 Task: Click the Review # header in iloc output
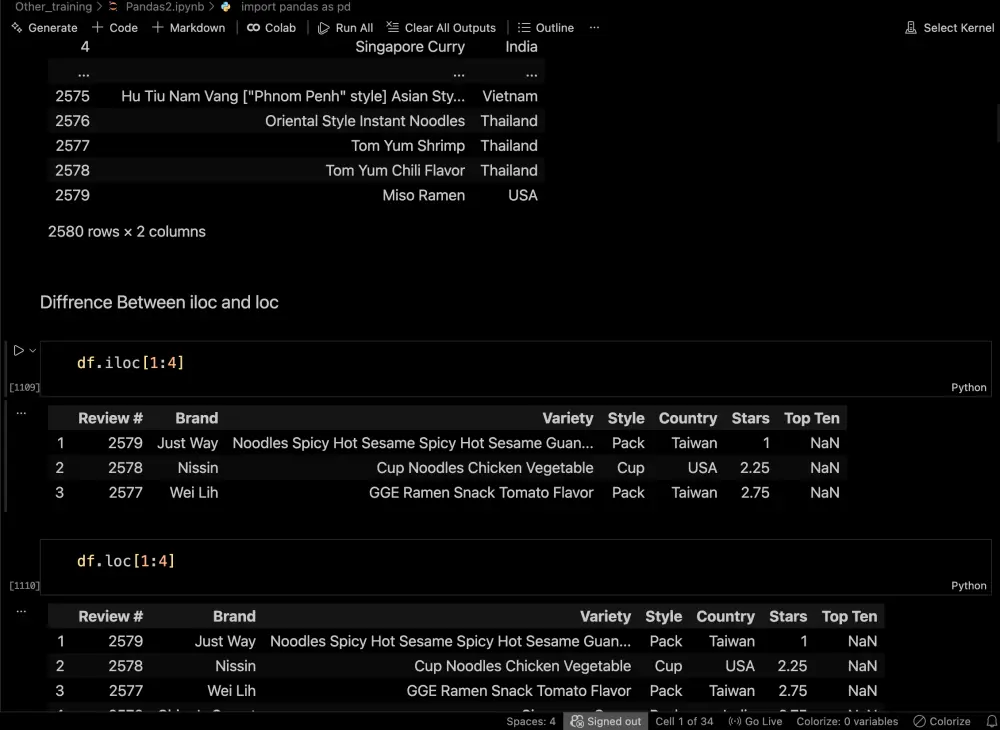point(110,418)
